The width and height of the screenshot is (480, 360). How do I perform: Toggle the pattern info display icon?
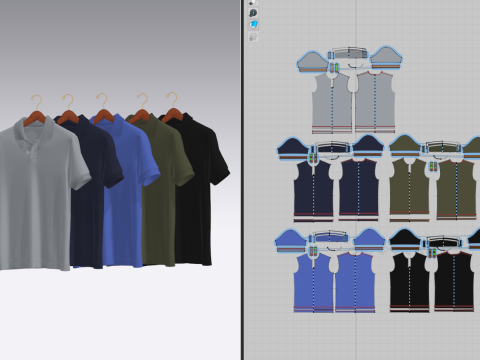(x=253, y=13)
